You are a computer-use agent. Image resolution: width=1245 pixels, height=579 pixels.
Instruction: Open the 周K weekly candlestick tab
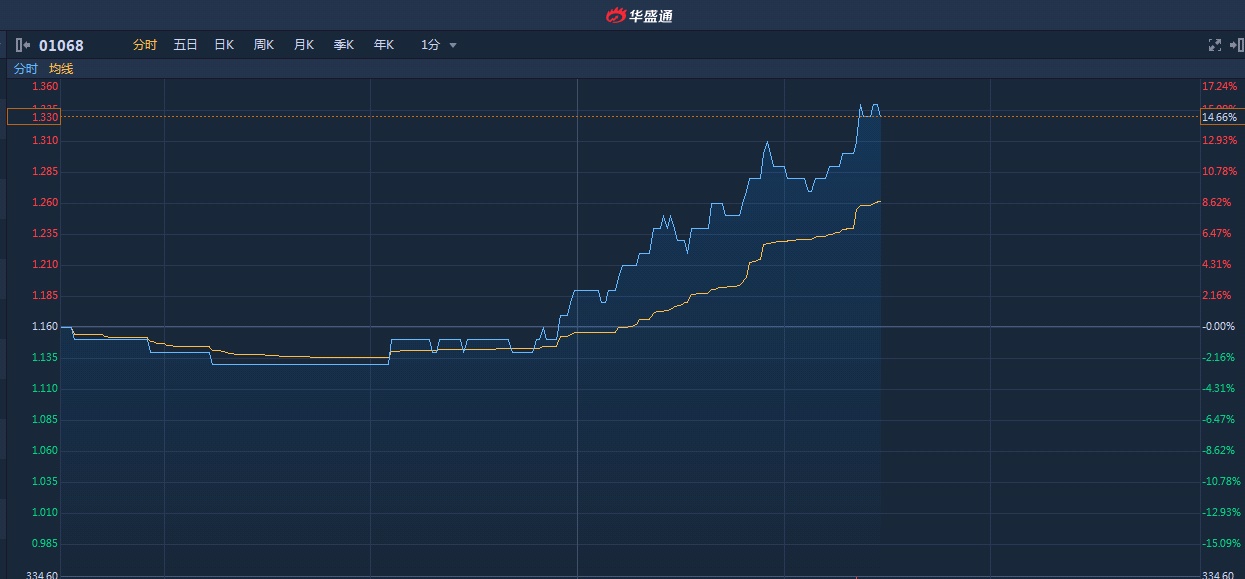[264, 45]
